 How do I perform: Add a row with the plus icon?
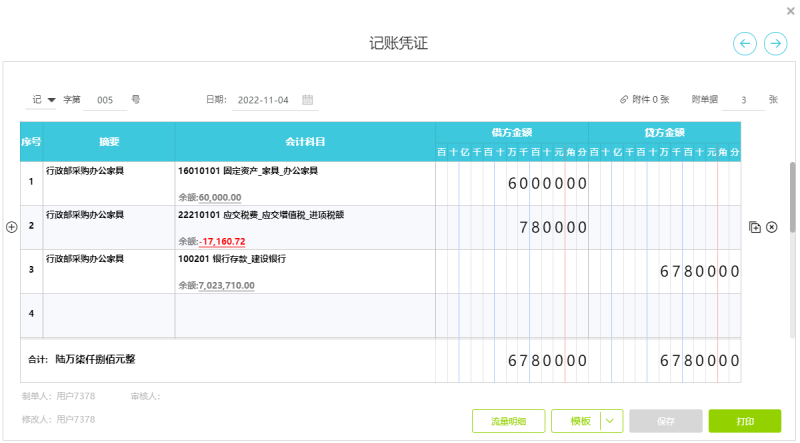(12, 227)
